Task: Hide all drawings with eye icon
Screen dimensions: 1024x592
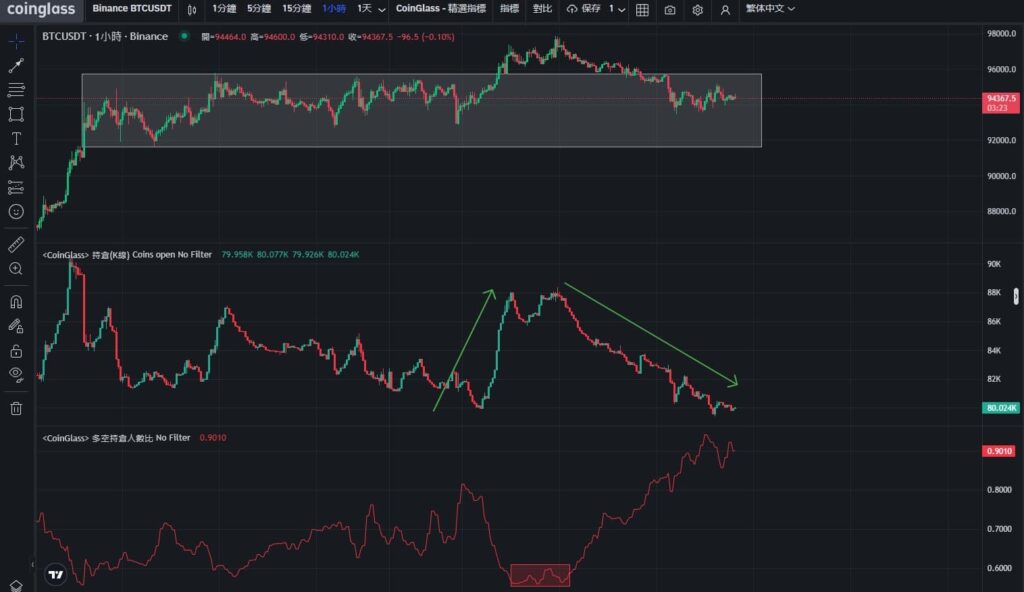Action: point(16,374)
